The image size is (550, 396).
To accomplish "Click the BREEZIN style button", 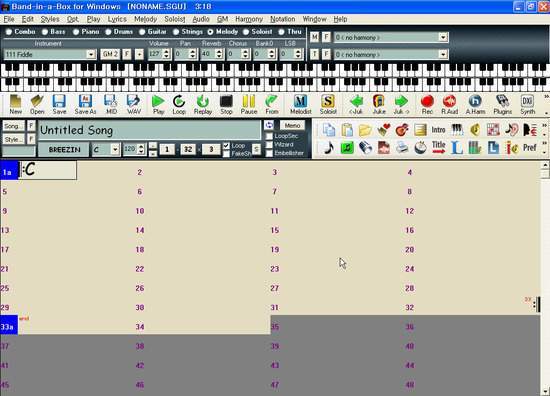I will click(x=64, y=150).
